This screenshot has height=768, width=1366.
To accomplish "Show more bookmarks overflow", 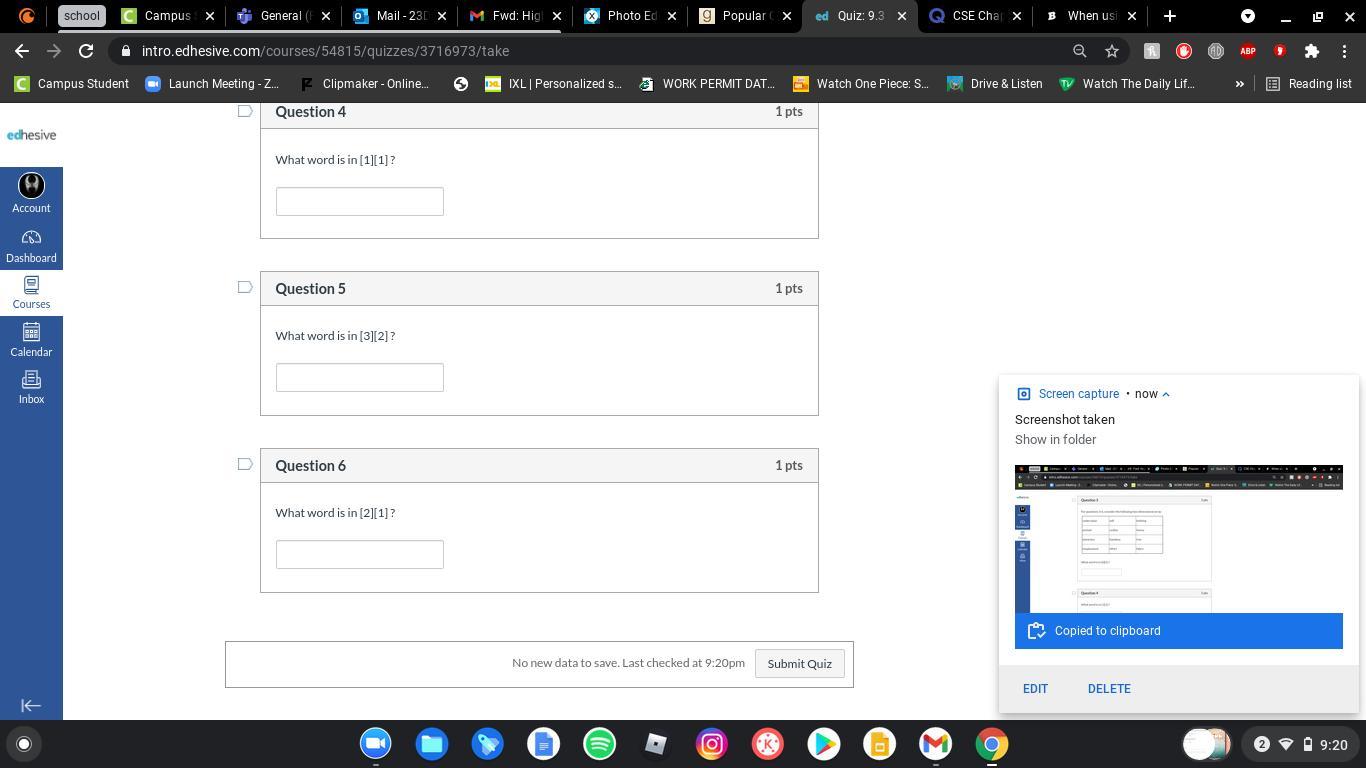I will 1240,84.
